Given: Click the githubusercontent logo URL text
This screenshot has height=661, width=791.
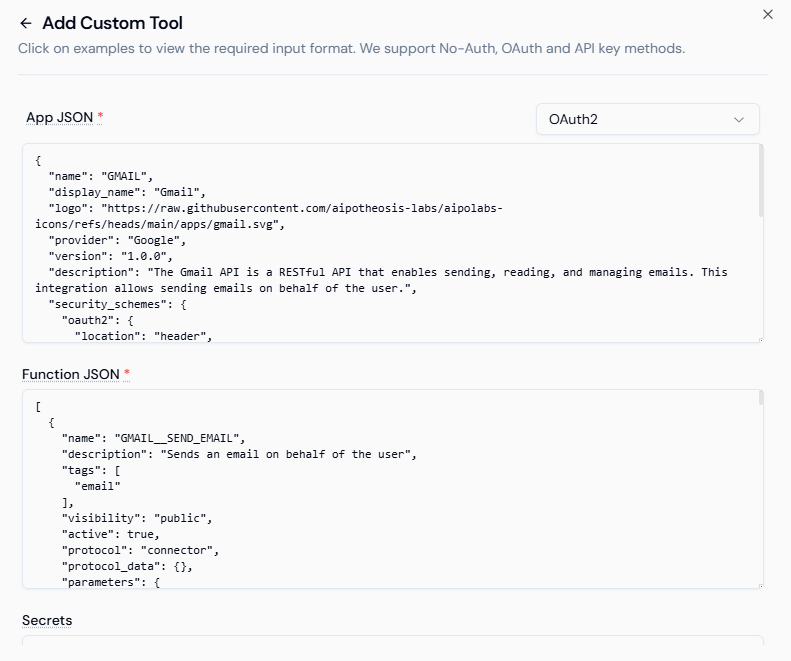Looking at the screenshot, I should (x=290, y=208).
